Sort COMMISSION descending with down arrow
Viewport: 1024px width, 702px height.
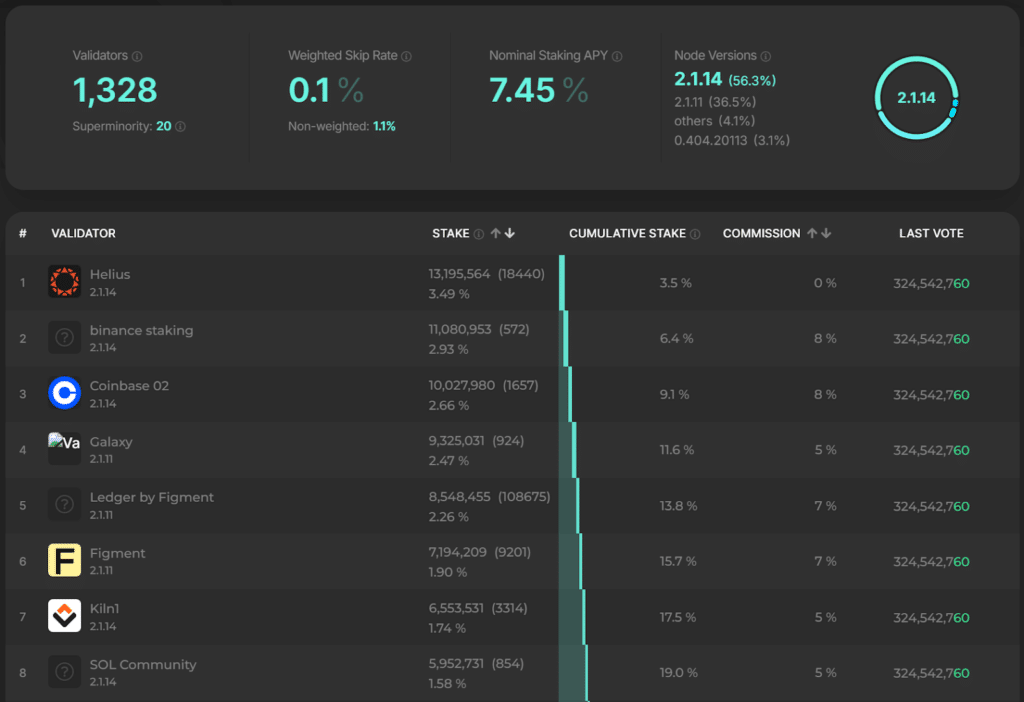(x=826, y=233)
